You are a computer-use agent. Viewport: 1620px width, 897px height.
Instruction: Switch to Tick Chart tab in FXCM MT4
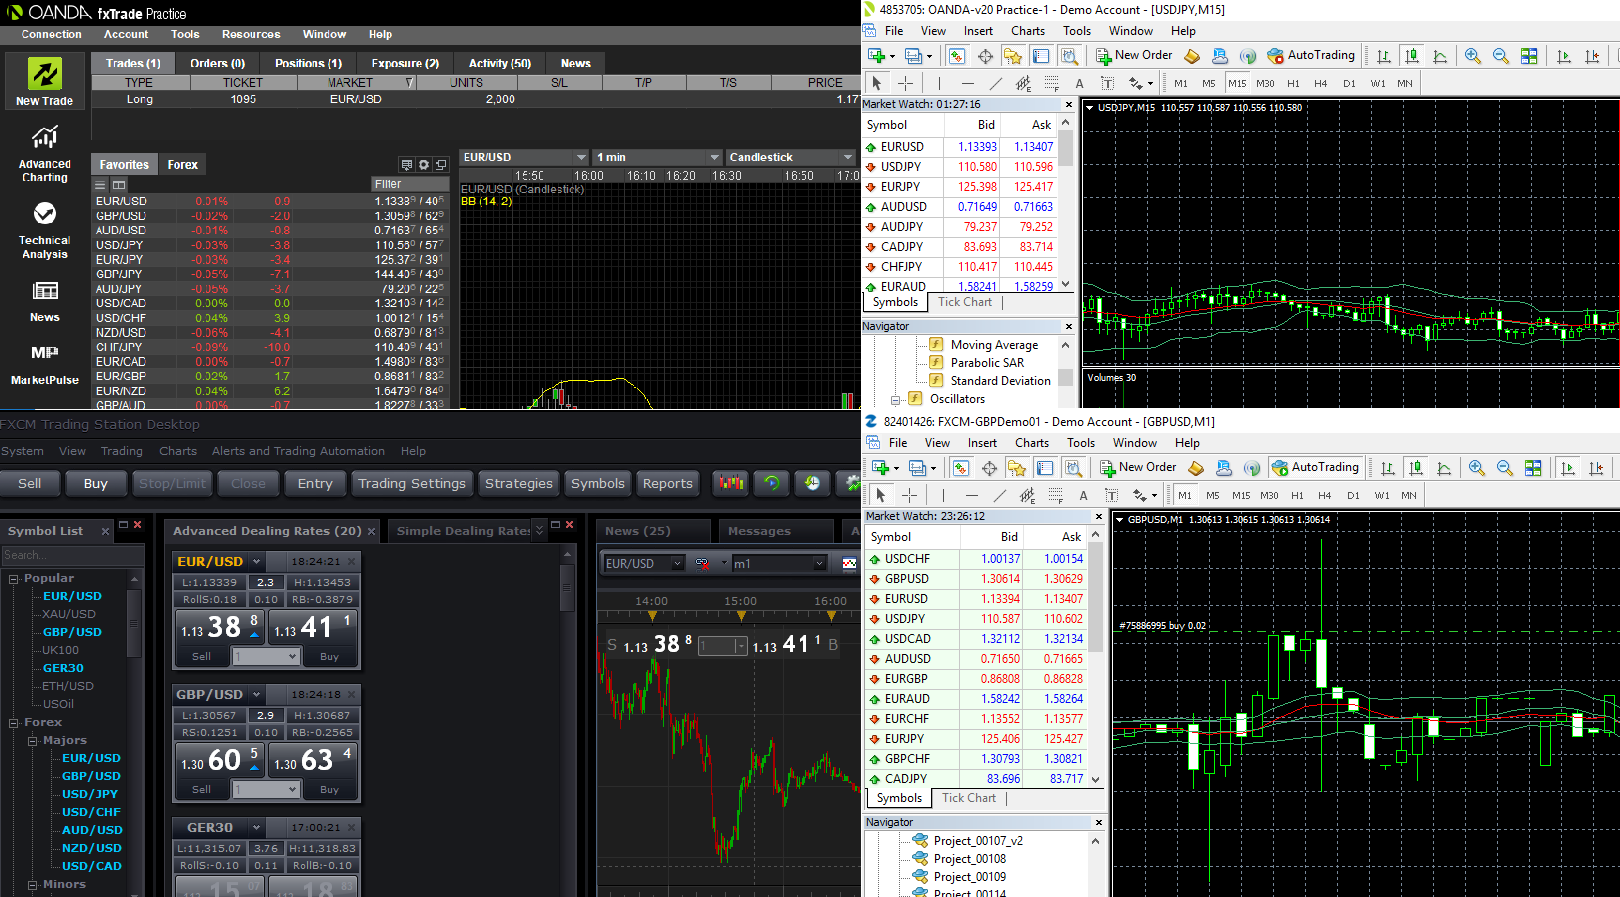968,798
